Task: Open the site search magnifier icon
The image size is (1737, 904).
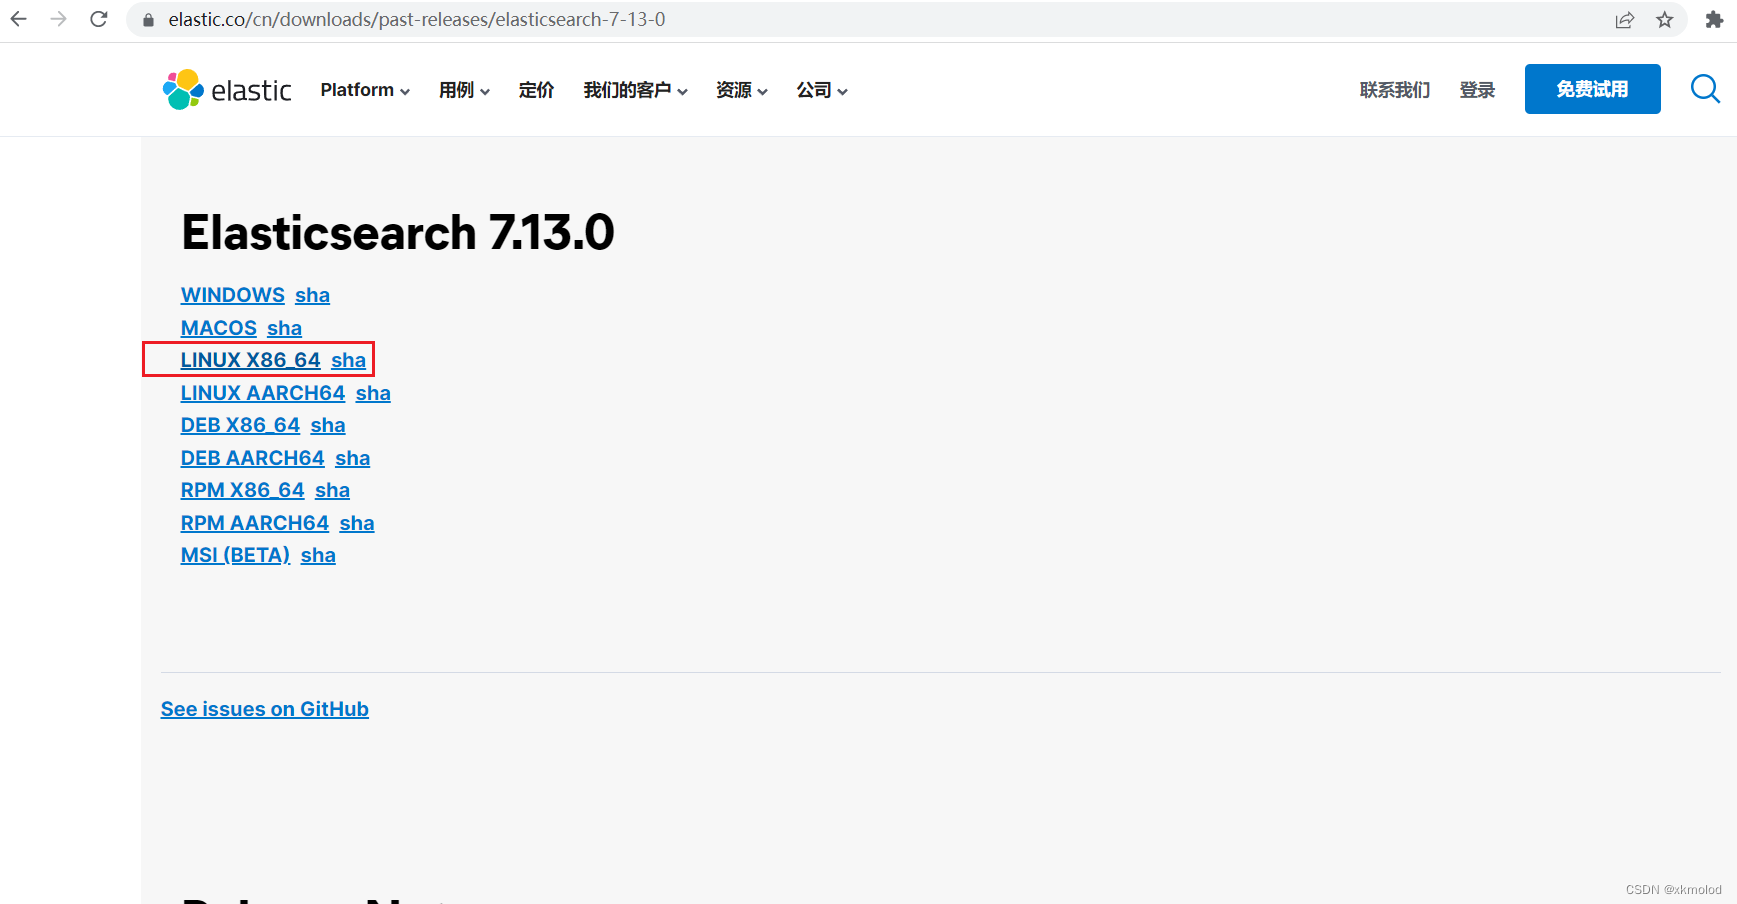Action: click(1705, 89)
